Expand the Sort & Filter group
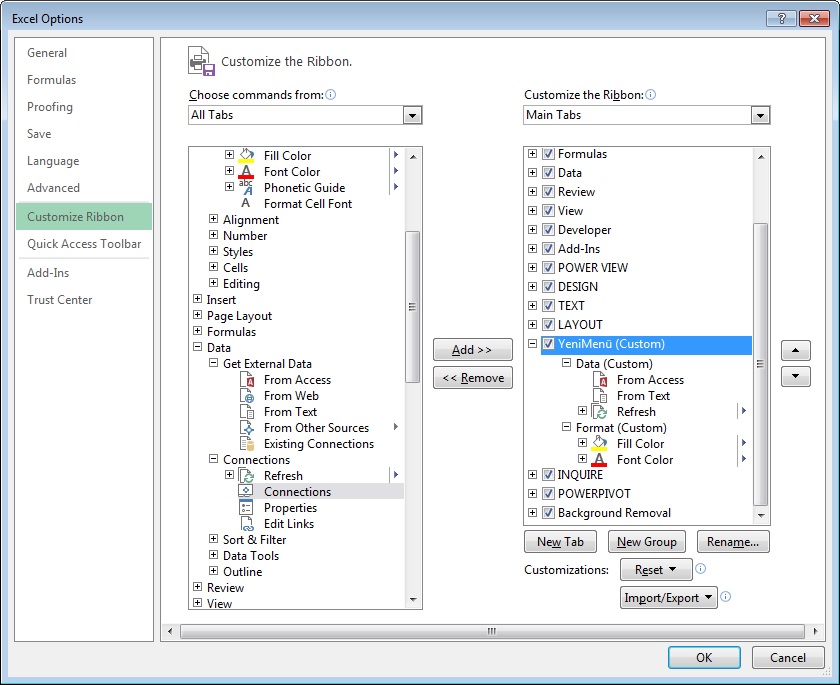840x685 pixels. [213, 539]
